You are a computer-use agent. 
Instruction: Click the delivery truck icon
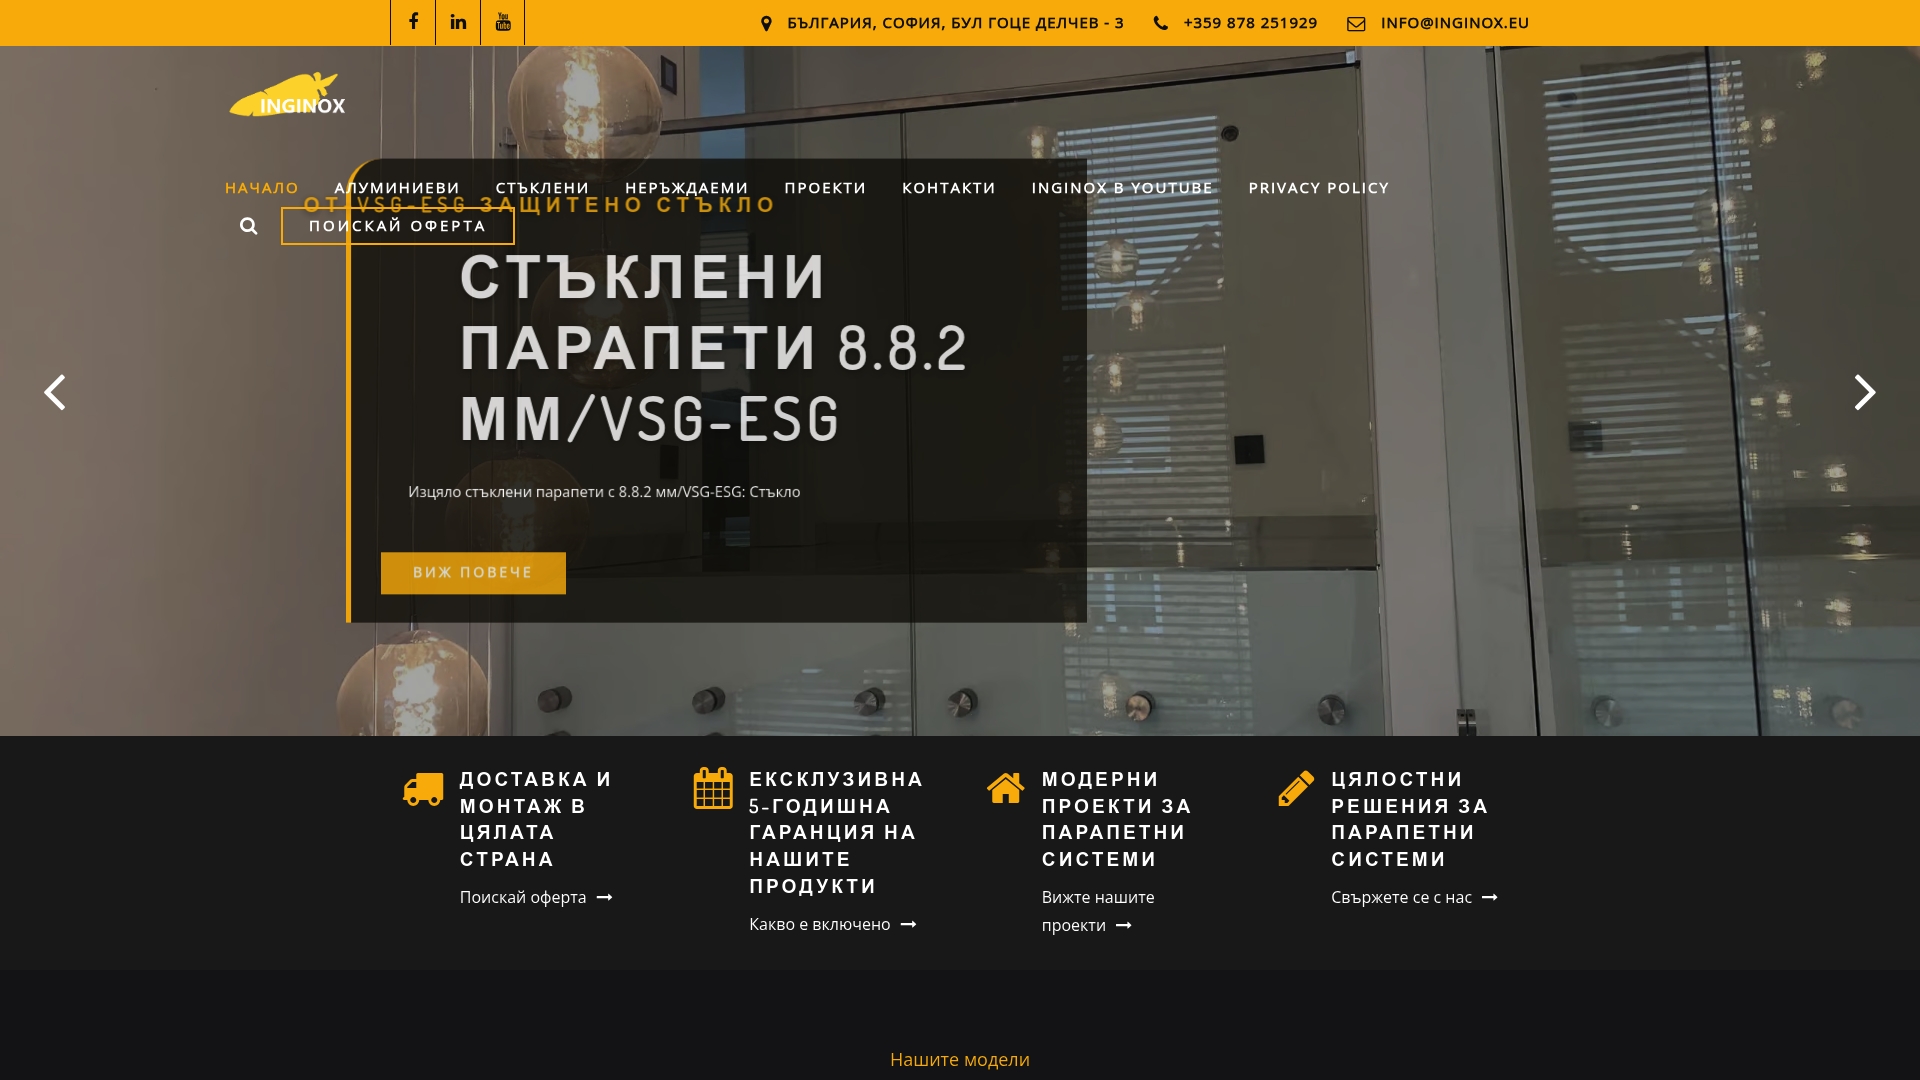pyautogui.click(x=421, y=788)
